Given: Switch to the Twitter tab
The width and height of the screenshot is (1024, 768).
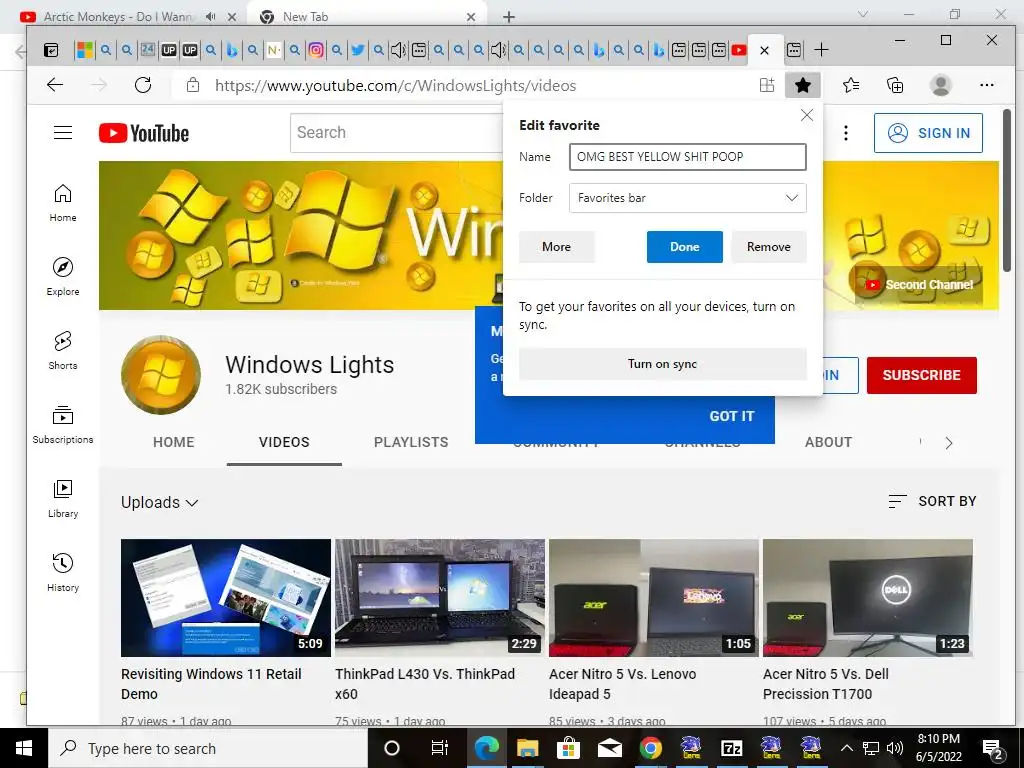Looking at the screenshot, I should 357,50.
